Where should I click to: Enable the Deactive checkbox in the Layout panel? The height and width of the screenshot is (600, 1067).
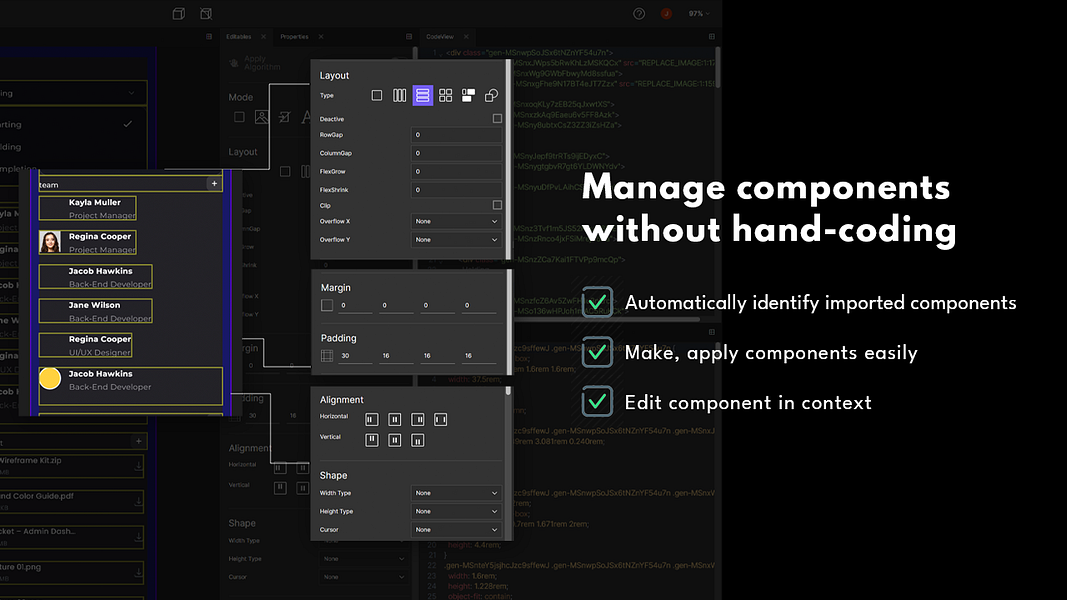pyautogui.click(x=497, y=118)
